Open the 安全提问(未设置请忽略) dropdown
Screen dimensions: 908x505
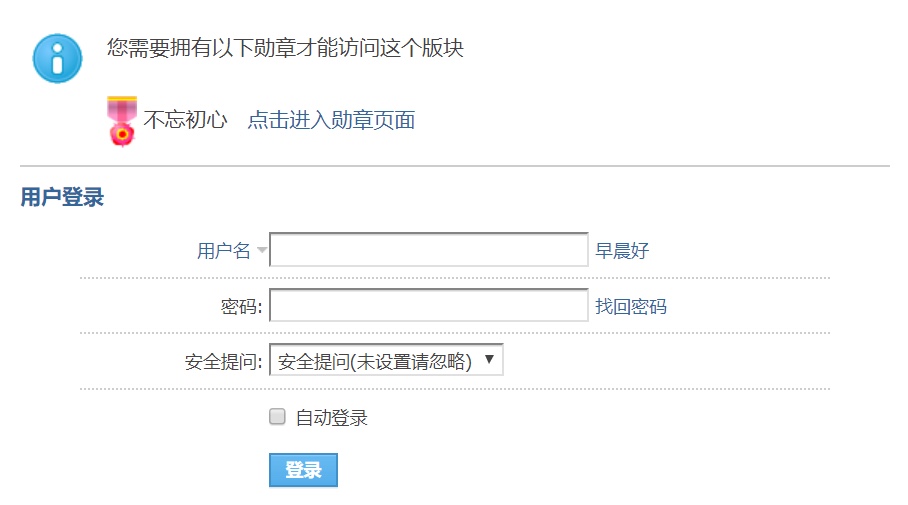coord(386,360)
